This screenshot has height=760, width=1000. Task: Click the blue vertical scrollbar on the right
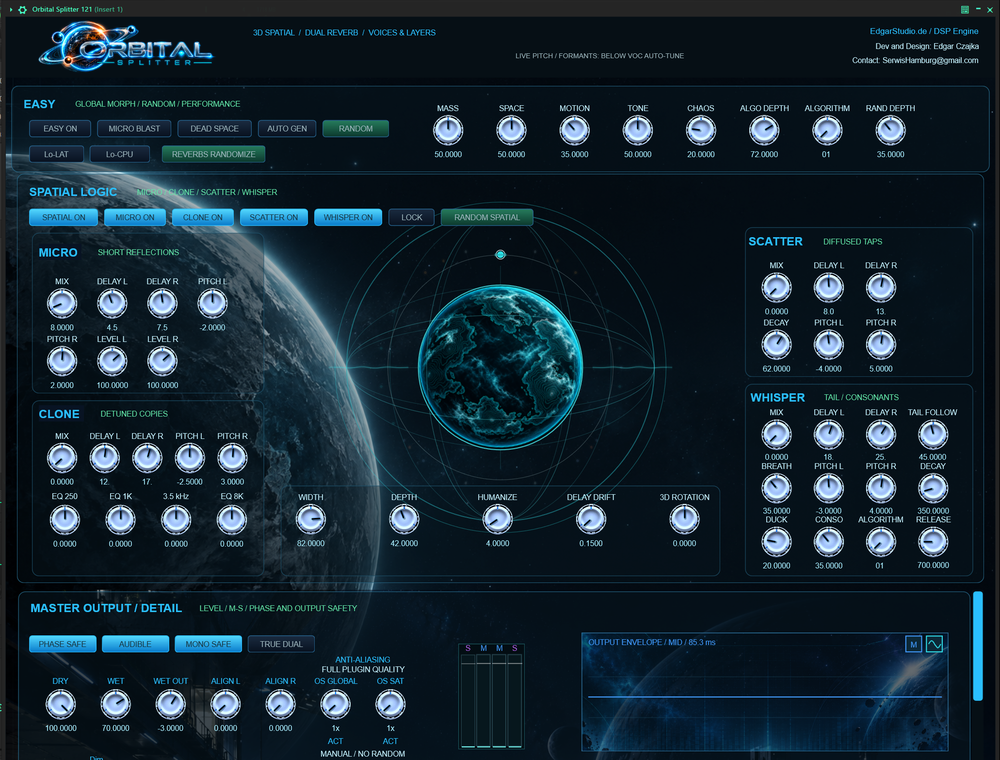coord(978,646)
